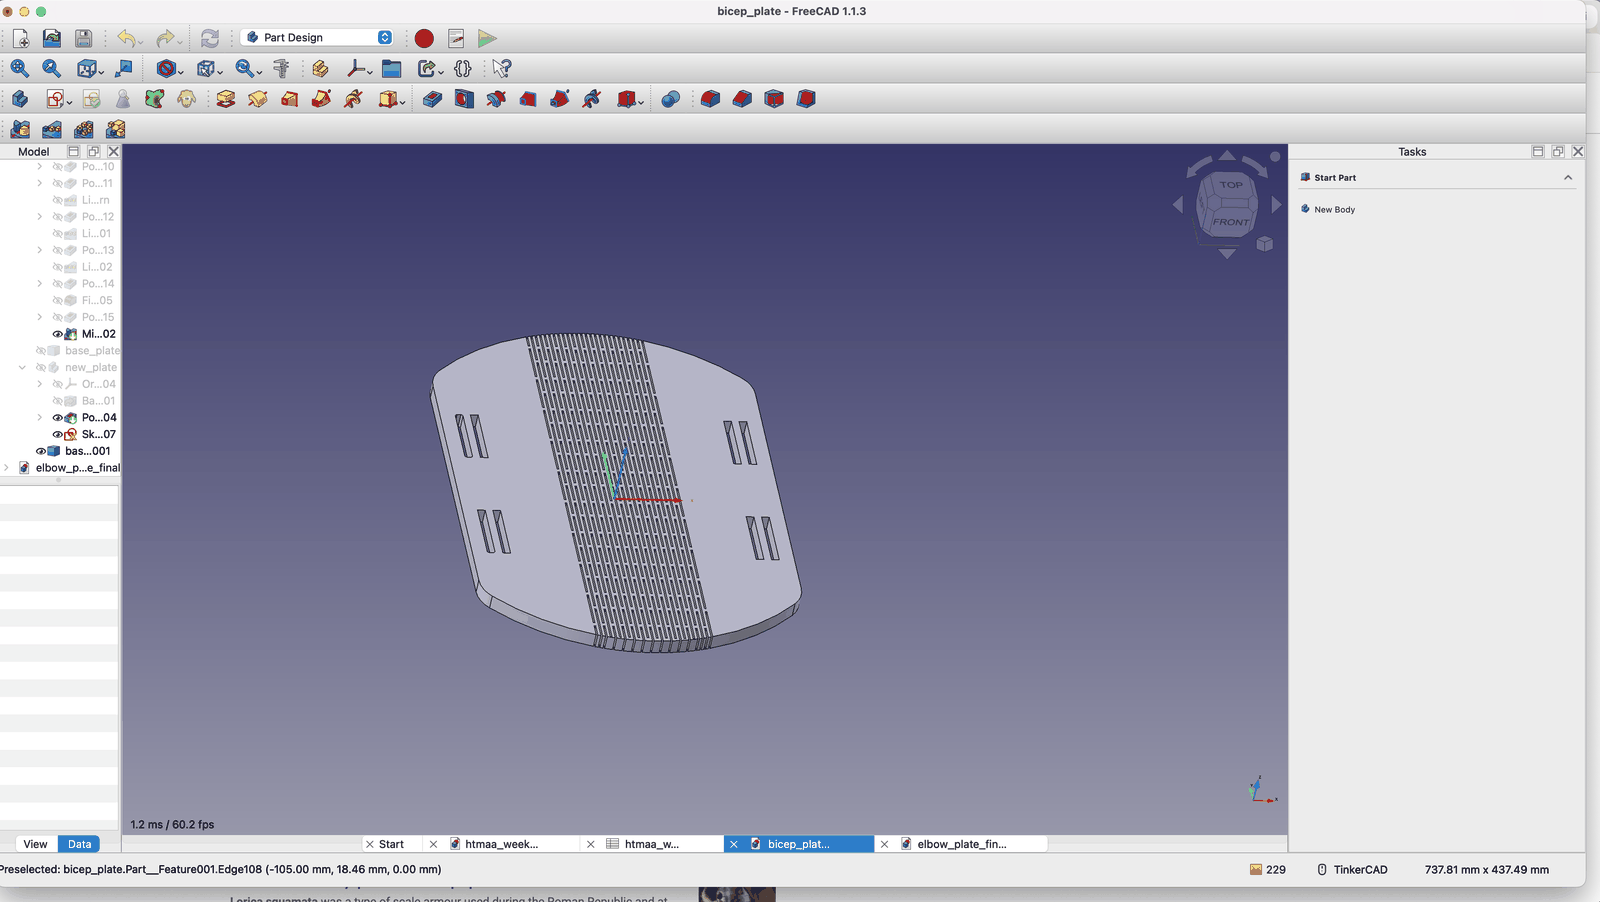Select the Pocket tool icon
The width and height of the screenshot is (1600, 902).
pos(432,99)
